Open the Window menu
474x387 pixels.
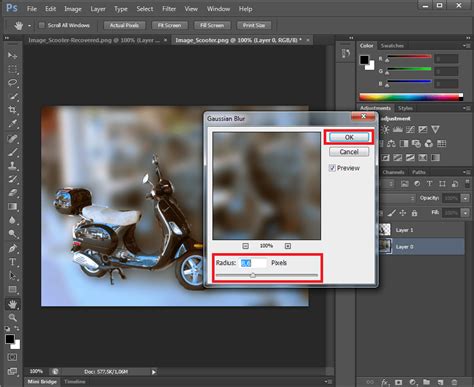click(x=218, y=9)
